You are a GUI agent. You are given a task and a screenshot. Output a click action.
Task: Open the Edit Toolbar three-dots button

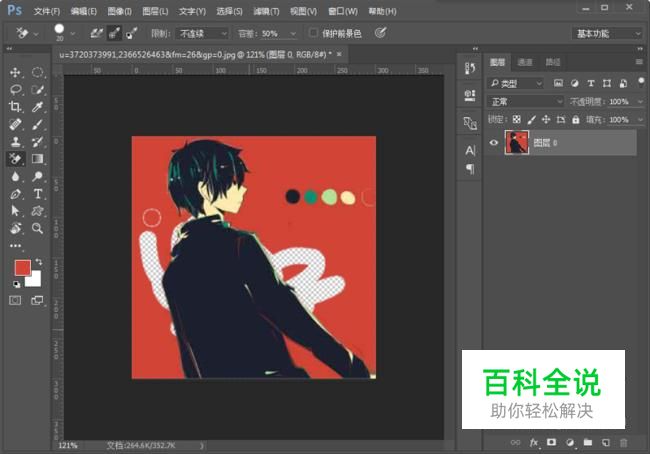(x=15, y=245)
